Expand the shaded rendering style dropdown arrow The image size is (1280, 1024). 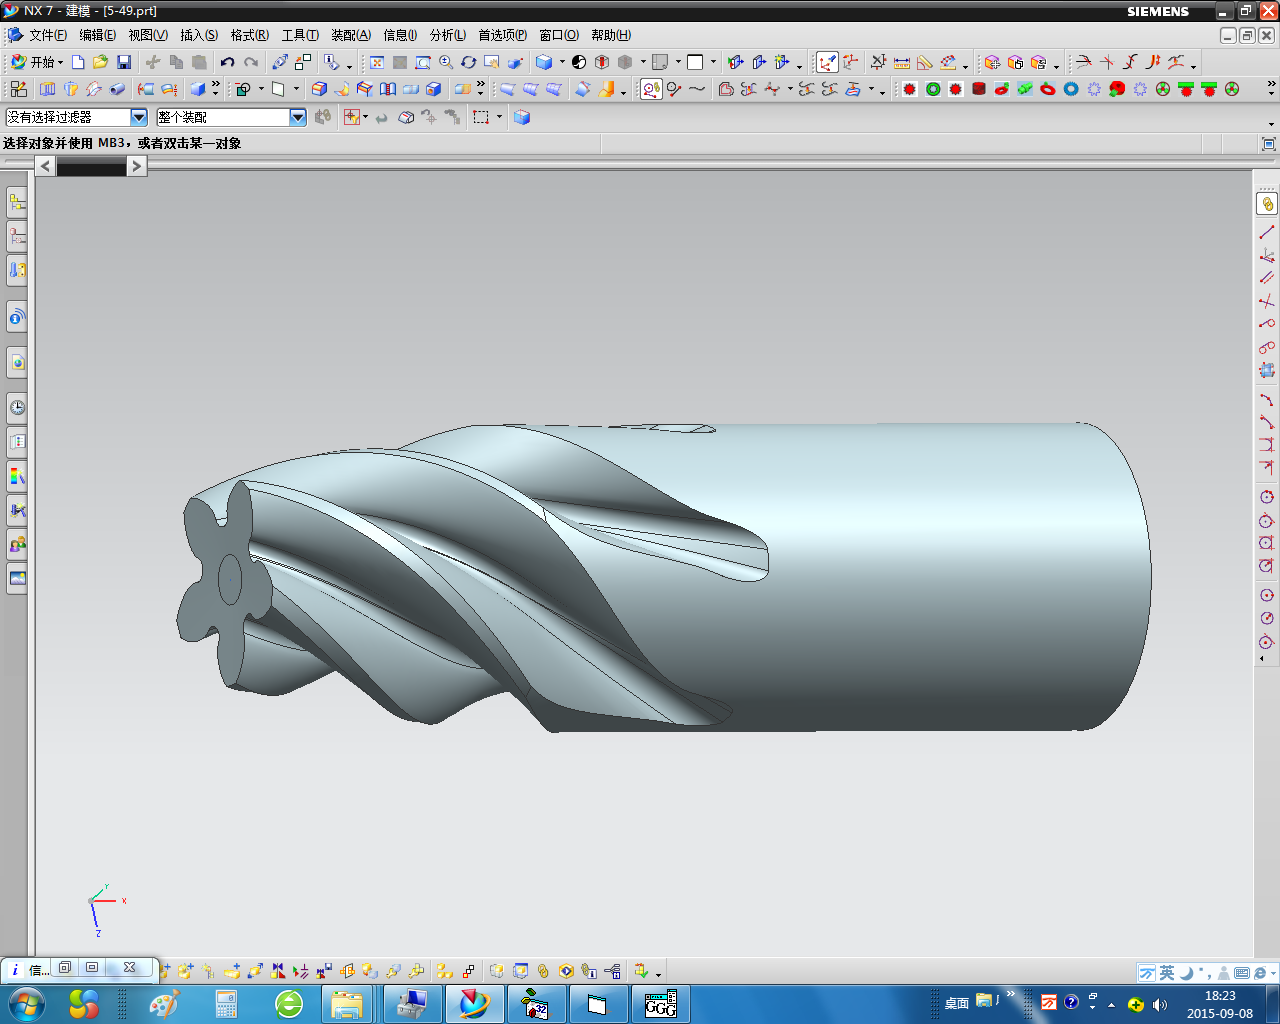pos(562,62)
